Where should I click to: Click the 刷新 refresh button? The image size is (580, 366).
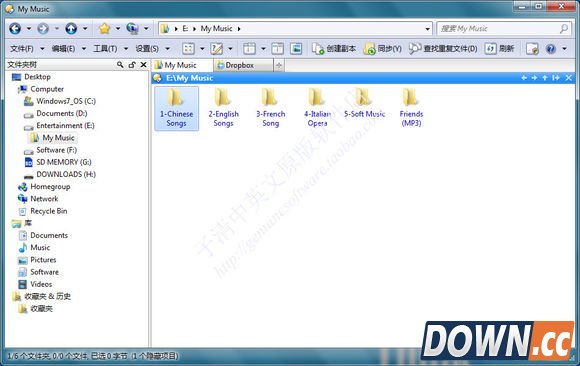499,48
